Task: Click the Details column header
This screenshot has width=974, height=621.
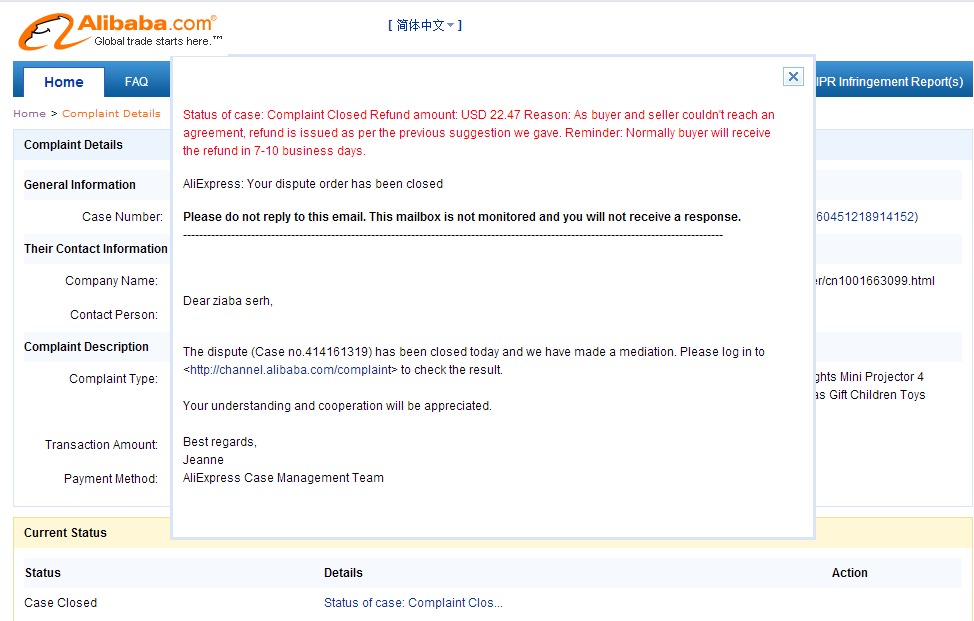Action: pos(343,573)
